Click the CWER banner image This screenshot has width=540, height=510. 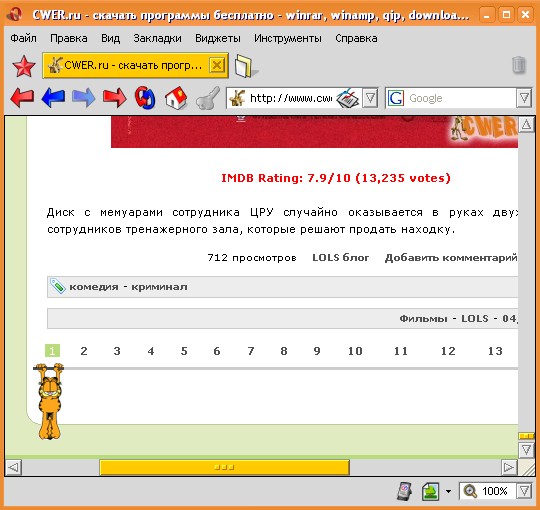pyautogui.click(x=314, y=132)
